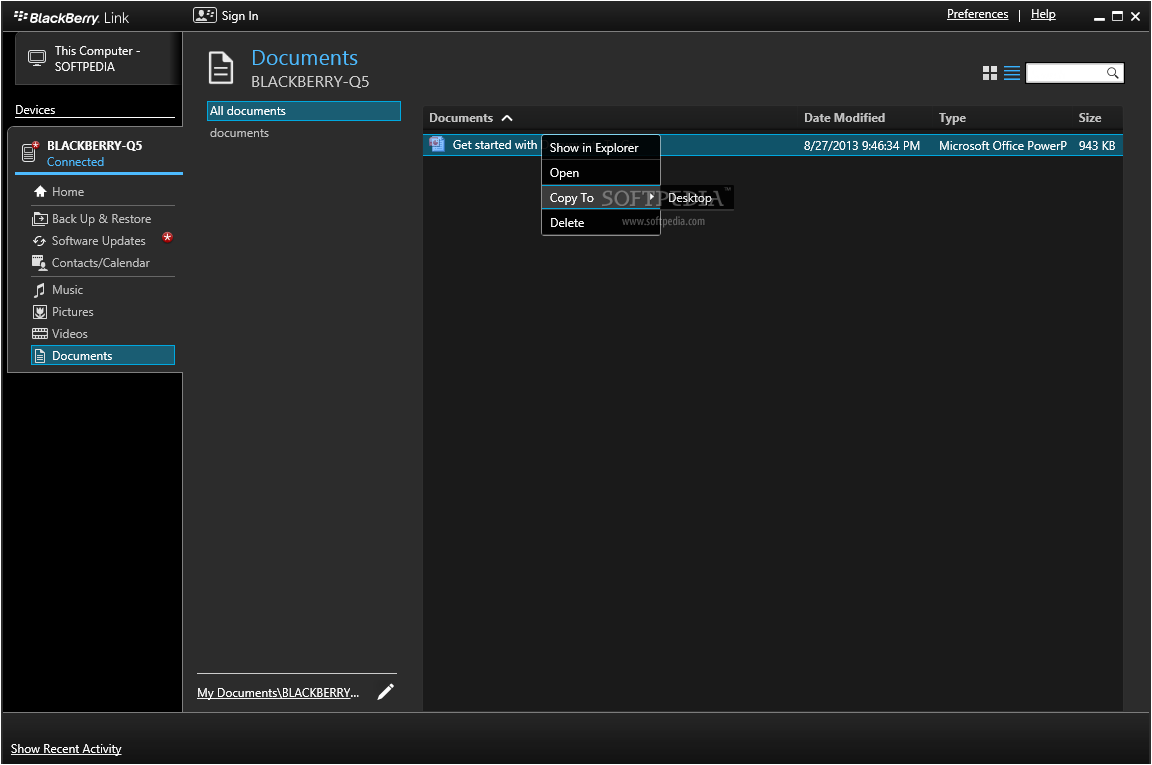
Task: Open the Home section label
Action: [x=68, y=192]
